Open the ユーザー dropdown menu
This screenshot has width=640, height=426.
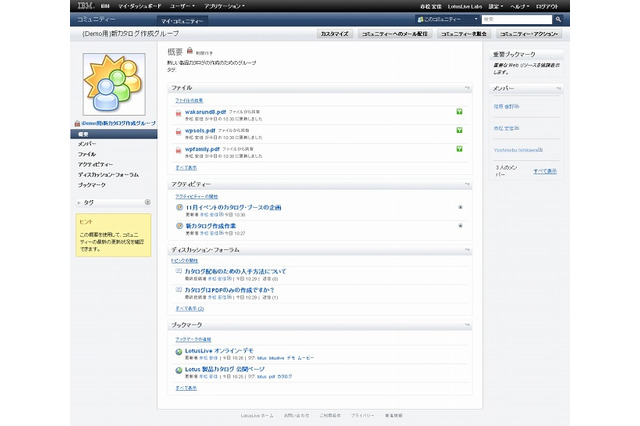[182, 6]
